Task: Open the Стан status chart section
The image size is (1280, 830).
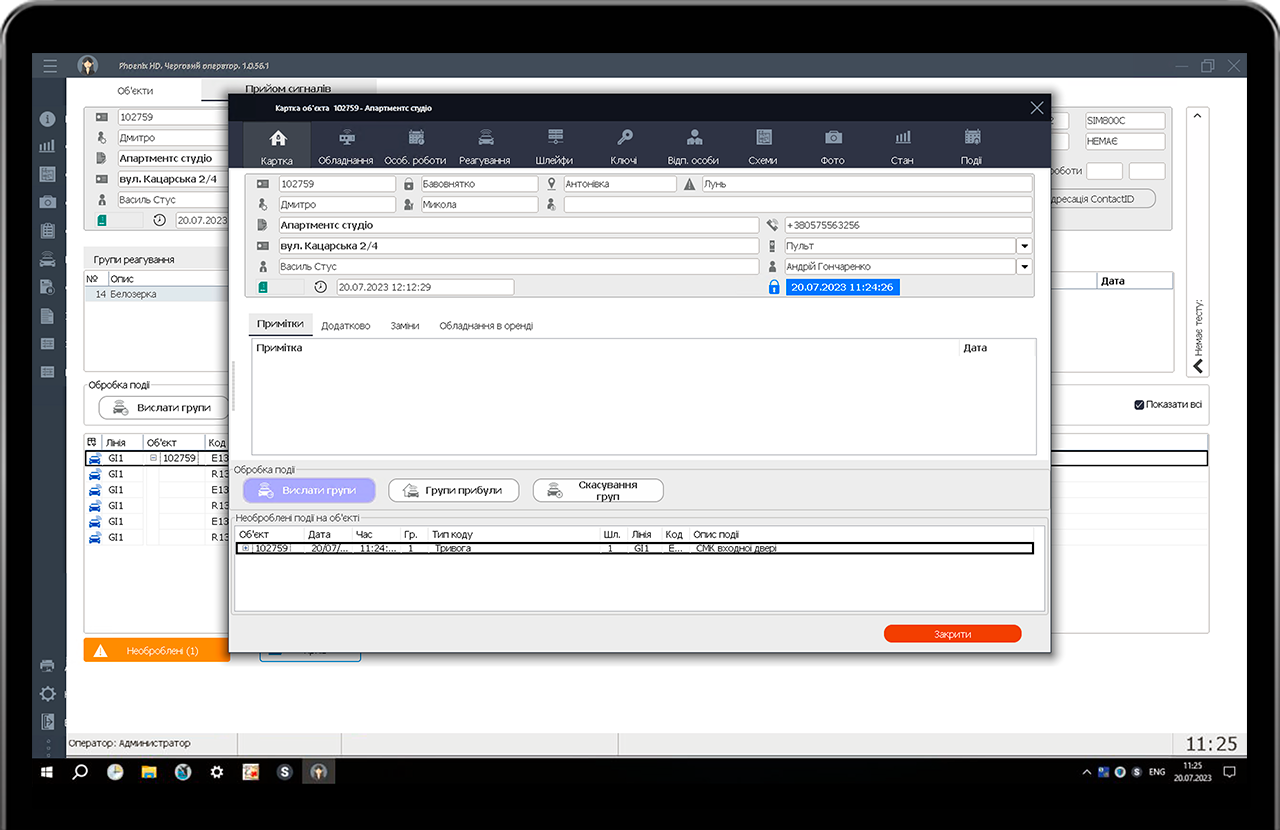Action: pos(902,145)
